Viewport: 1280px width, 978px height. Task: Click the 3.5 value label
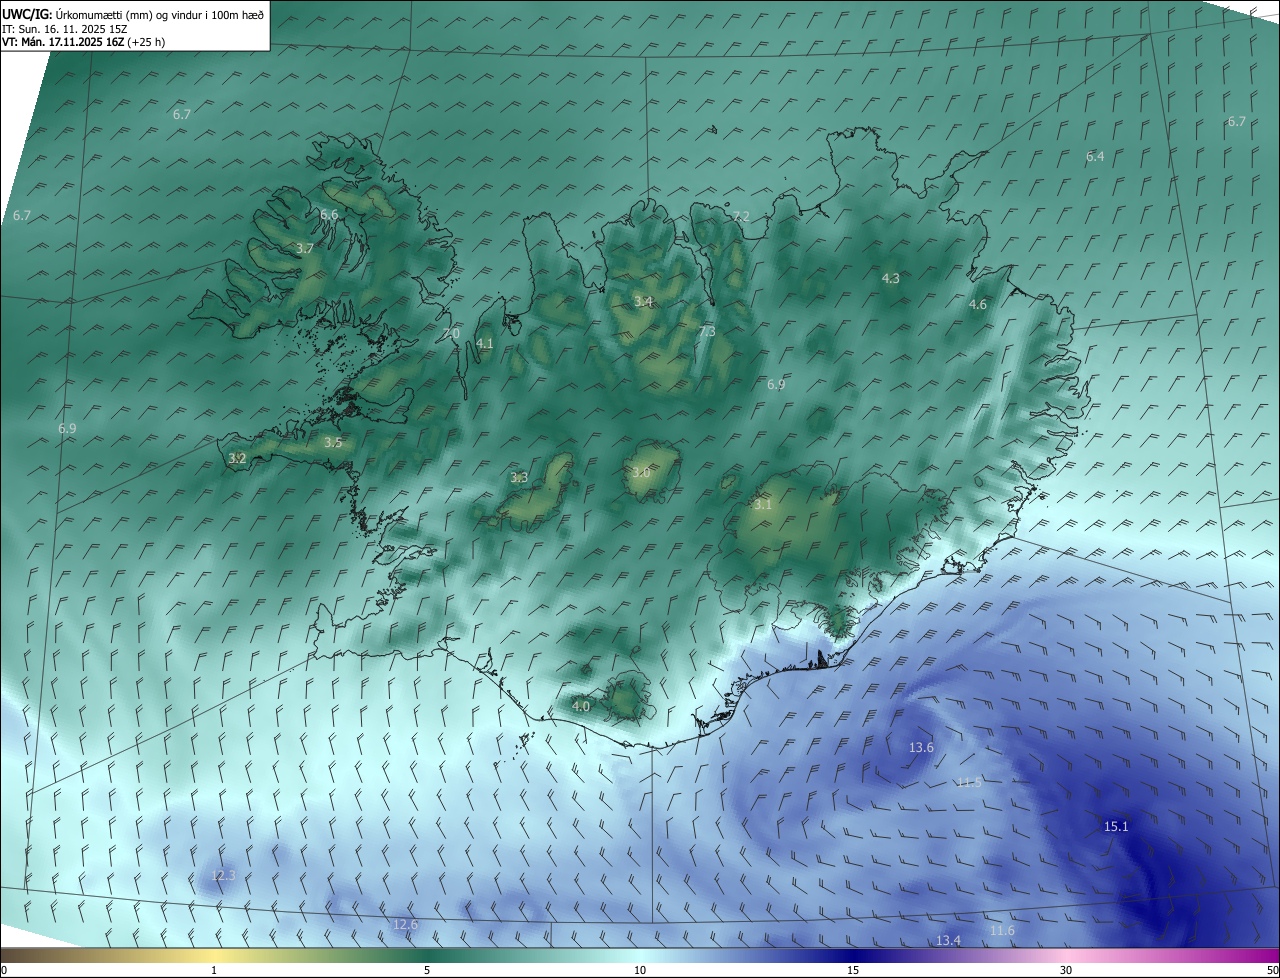pos(333,442)
